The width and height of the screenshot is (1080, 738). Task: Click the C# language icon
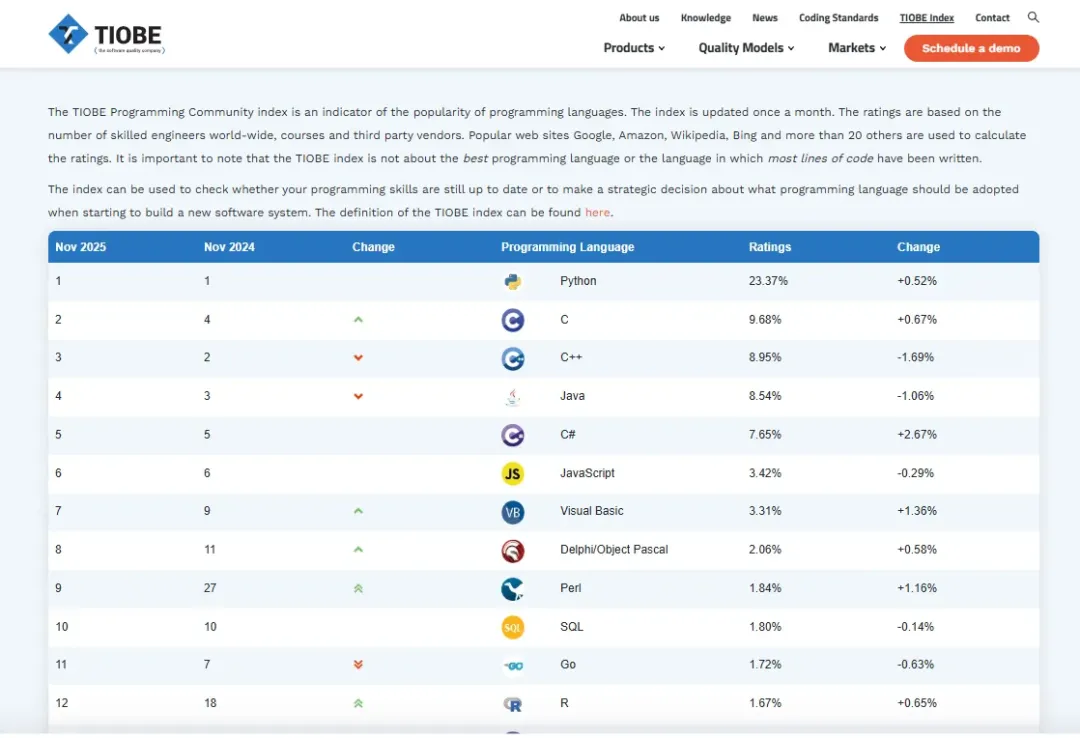[512, 435]
